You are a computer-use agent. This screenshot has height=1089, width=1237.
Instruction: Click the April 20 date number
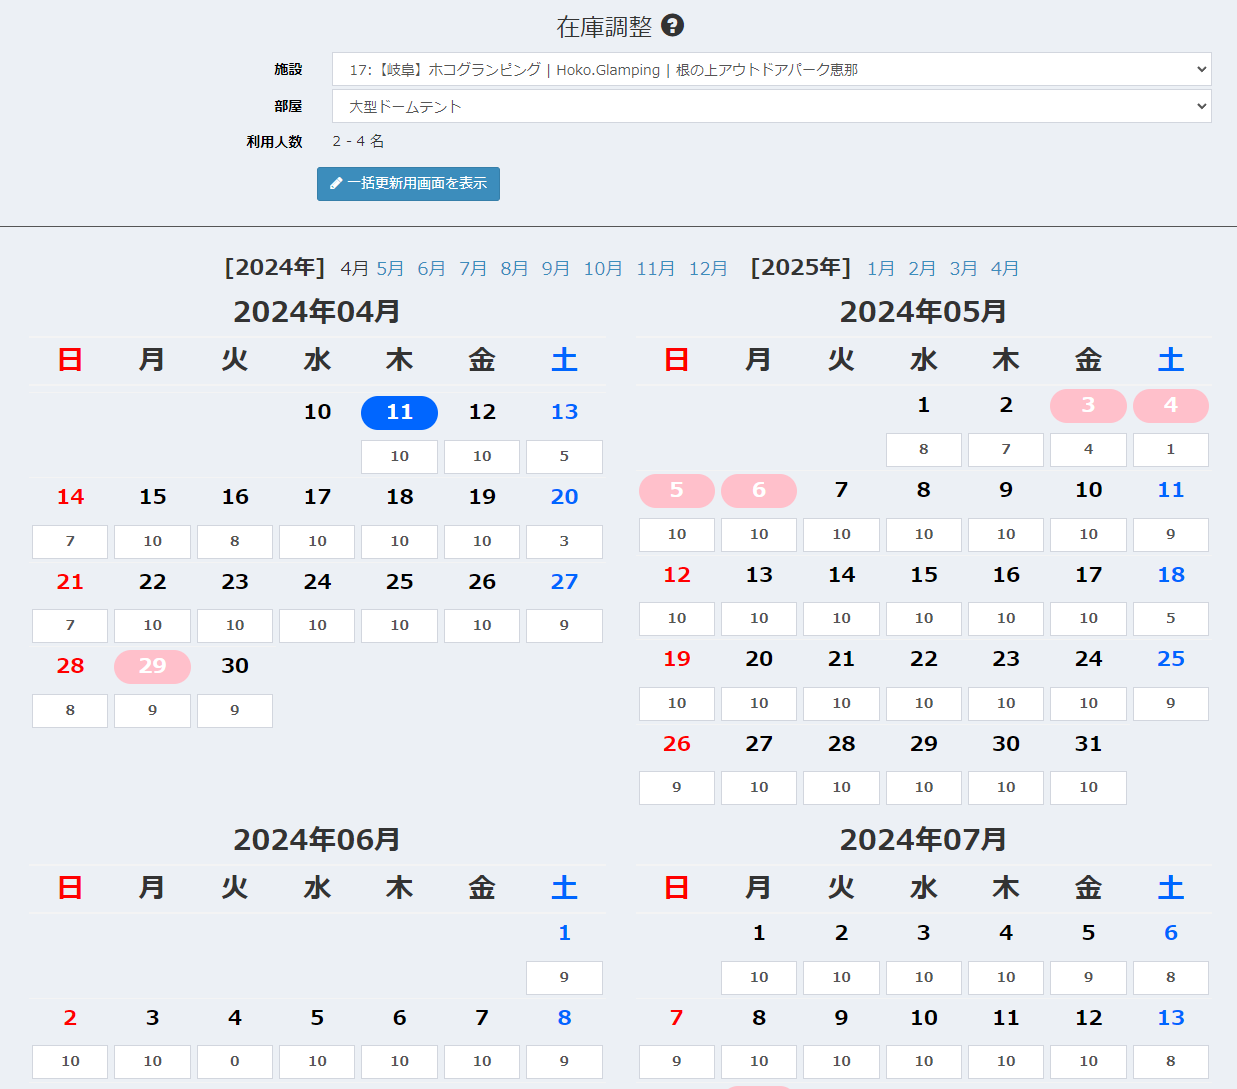(564, 497)
